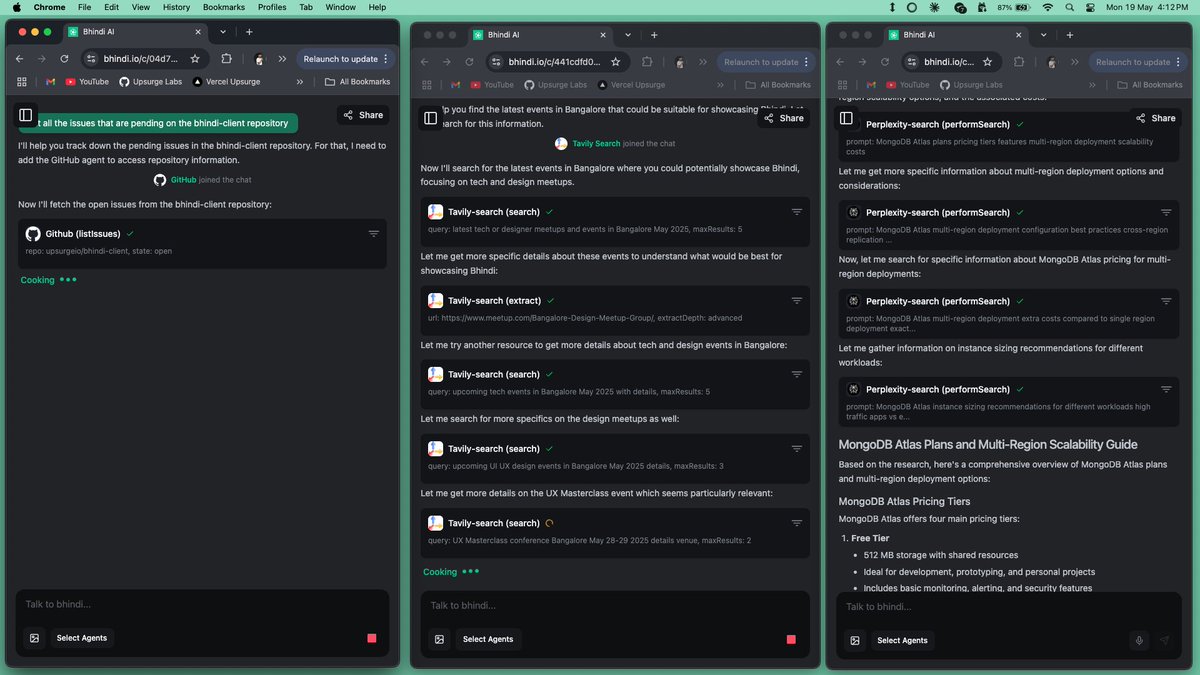The height and width of the screenshot is (675, 1200).
Task: Open the Gmail bookmark in the left window
Action: [50, 82]
